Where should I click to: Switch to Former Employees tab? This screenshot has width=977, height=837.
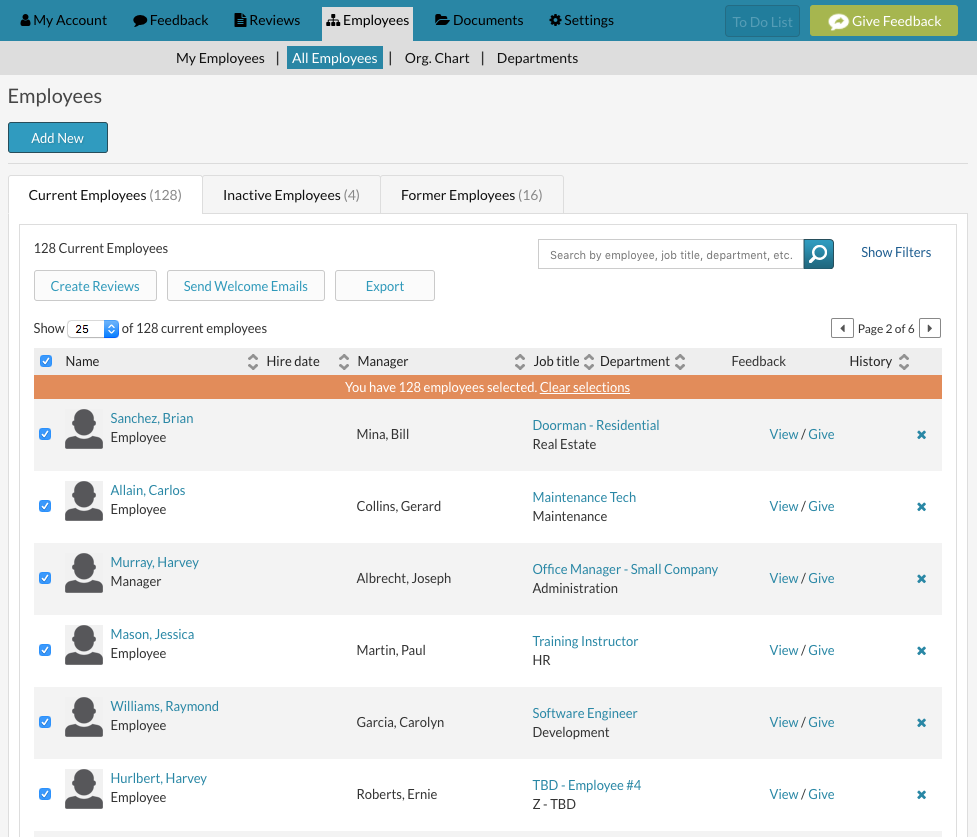click(x=472, y=195)
